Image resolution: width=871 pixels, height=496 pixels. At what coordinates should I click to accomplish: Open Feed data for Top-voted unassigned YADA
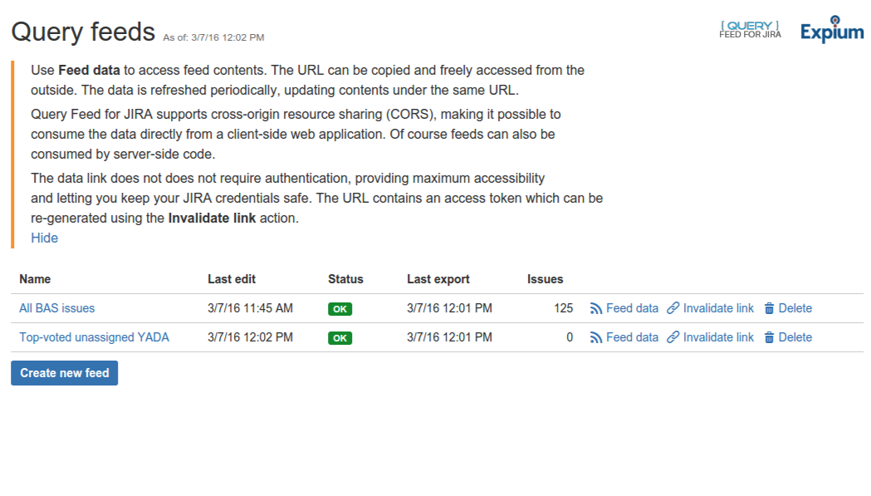click(632, 338)
